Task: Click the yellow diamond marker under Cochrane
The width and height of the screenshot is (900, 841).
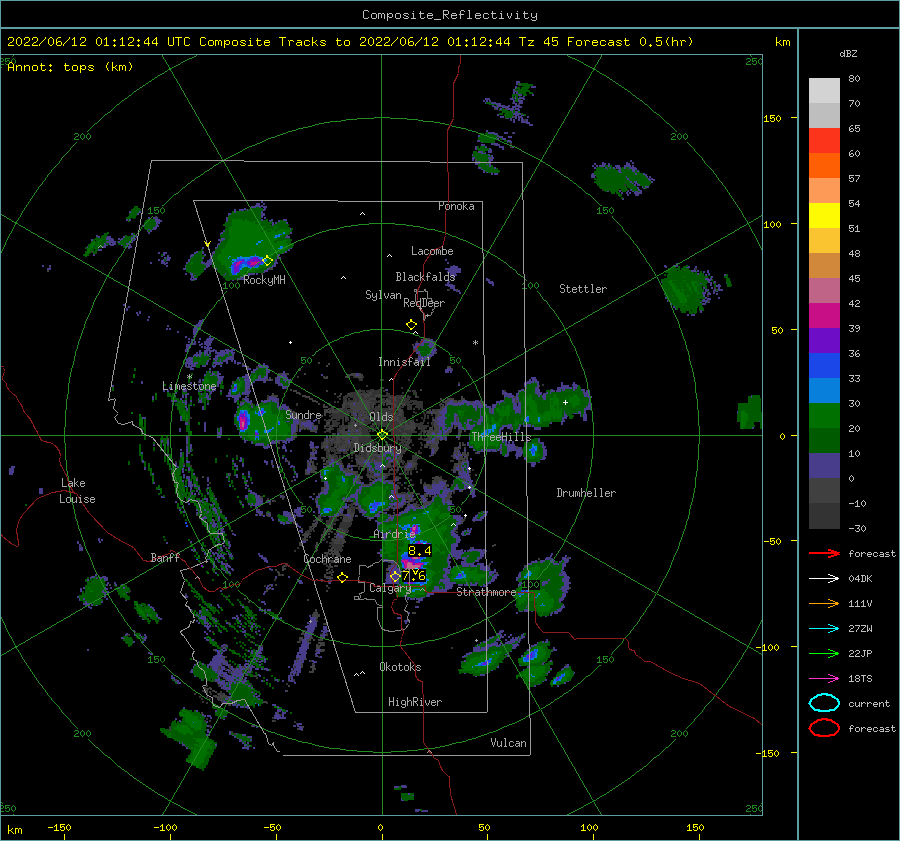Action: tap(342, 577)
